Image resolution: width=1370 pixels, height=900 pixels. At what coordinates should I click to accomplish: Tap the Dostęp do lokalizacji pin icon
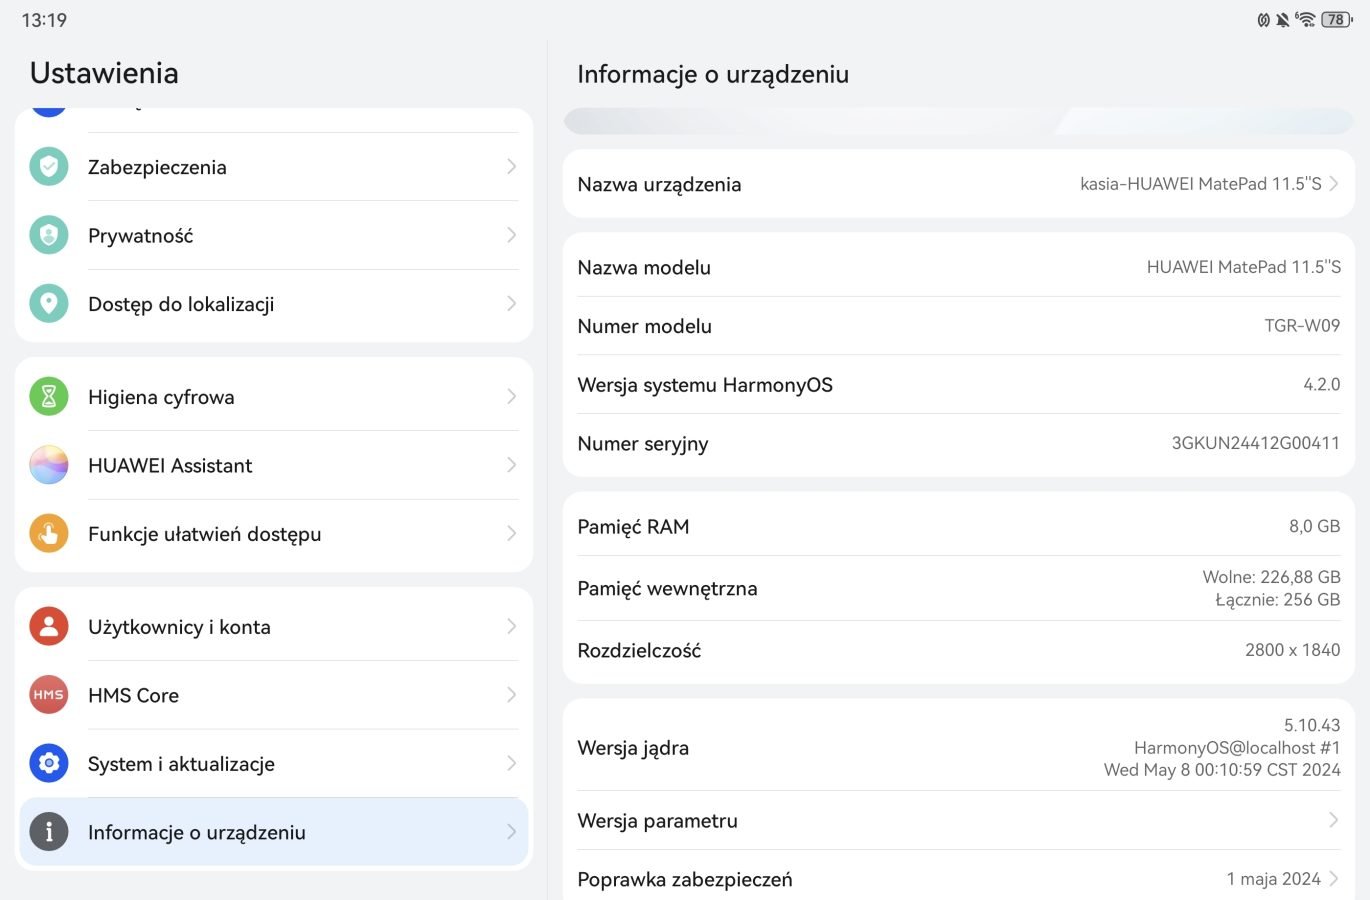click(x=49, y=304)
